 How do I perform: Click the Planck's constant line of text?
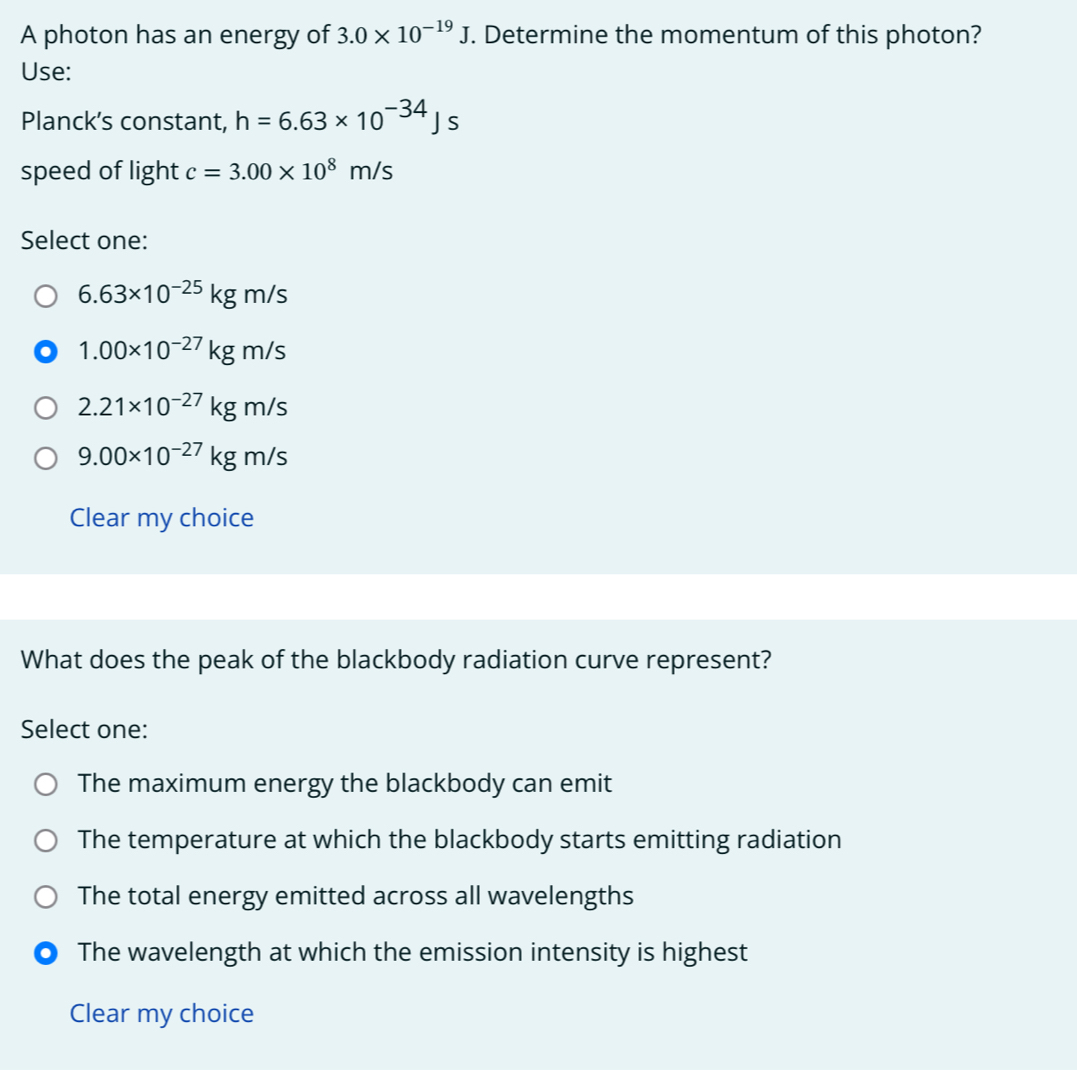[x=238, y=118]
